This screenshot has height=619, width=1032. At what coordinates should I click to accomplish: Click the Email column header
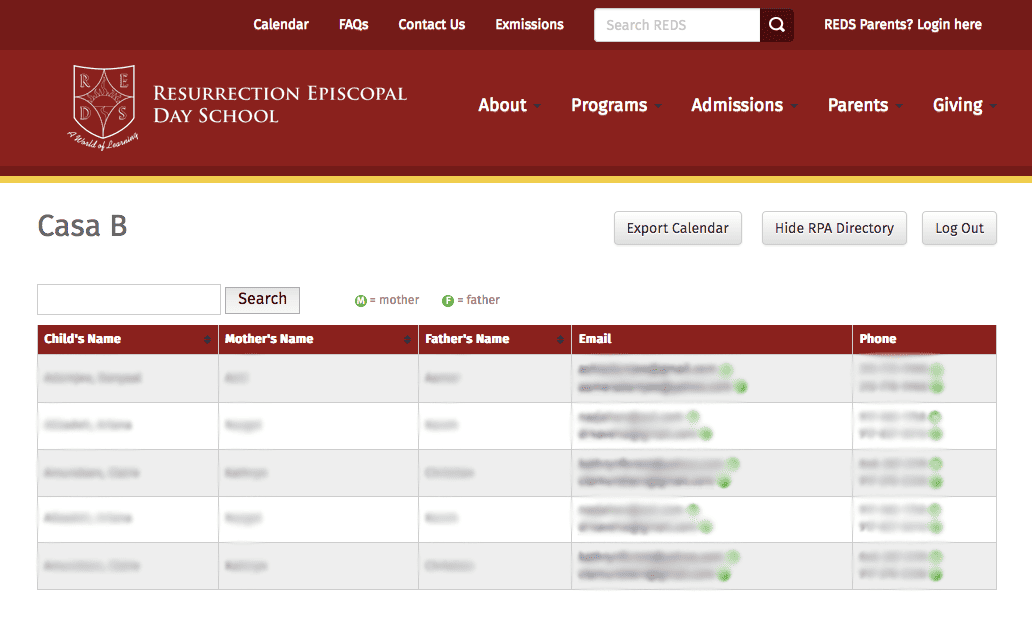pos(711,339)
